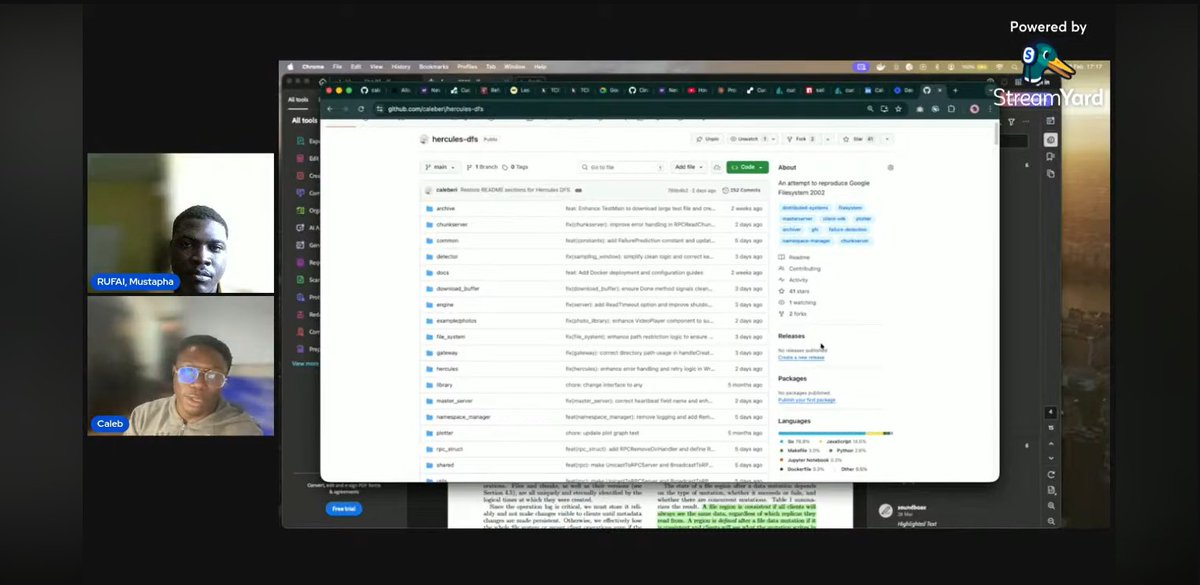
Task: Click the browser reload icon
Action: [361, 108]
